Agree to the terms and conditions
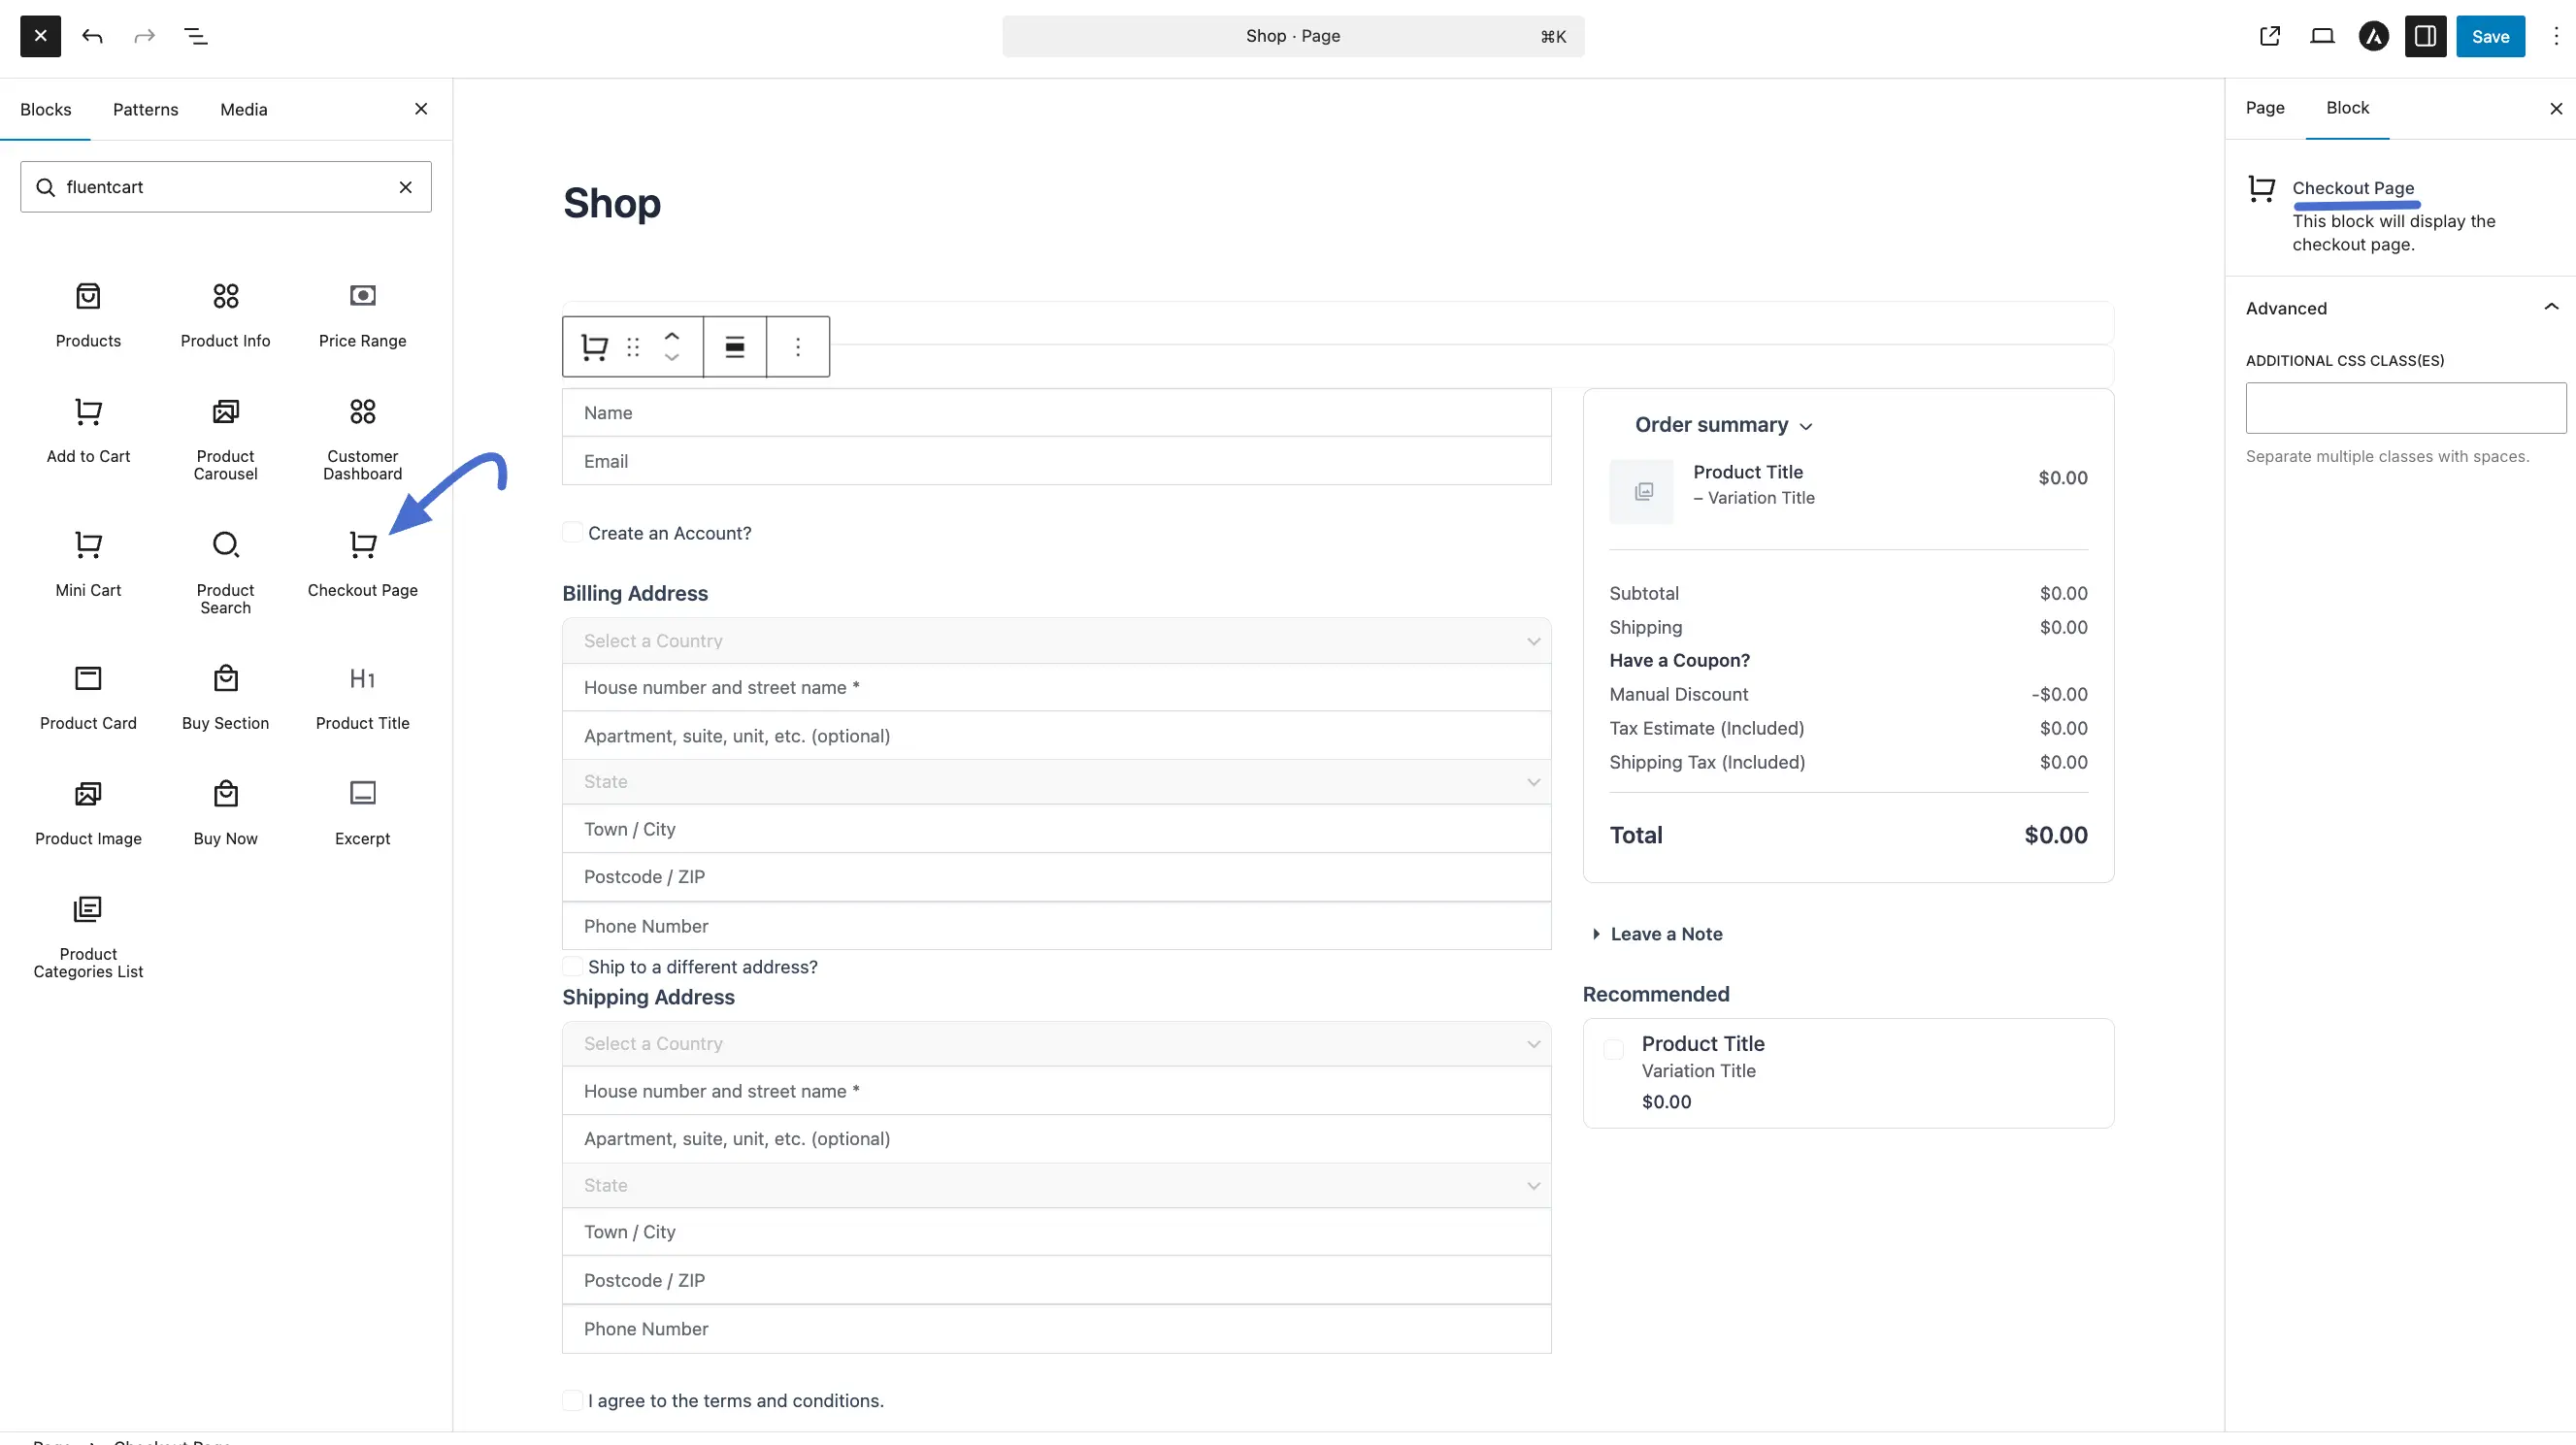 coord(572,1400)
